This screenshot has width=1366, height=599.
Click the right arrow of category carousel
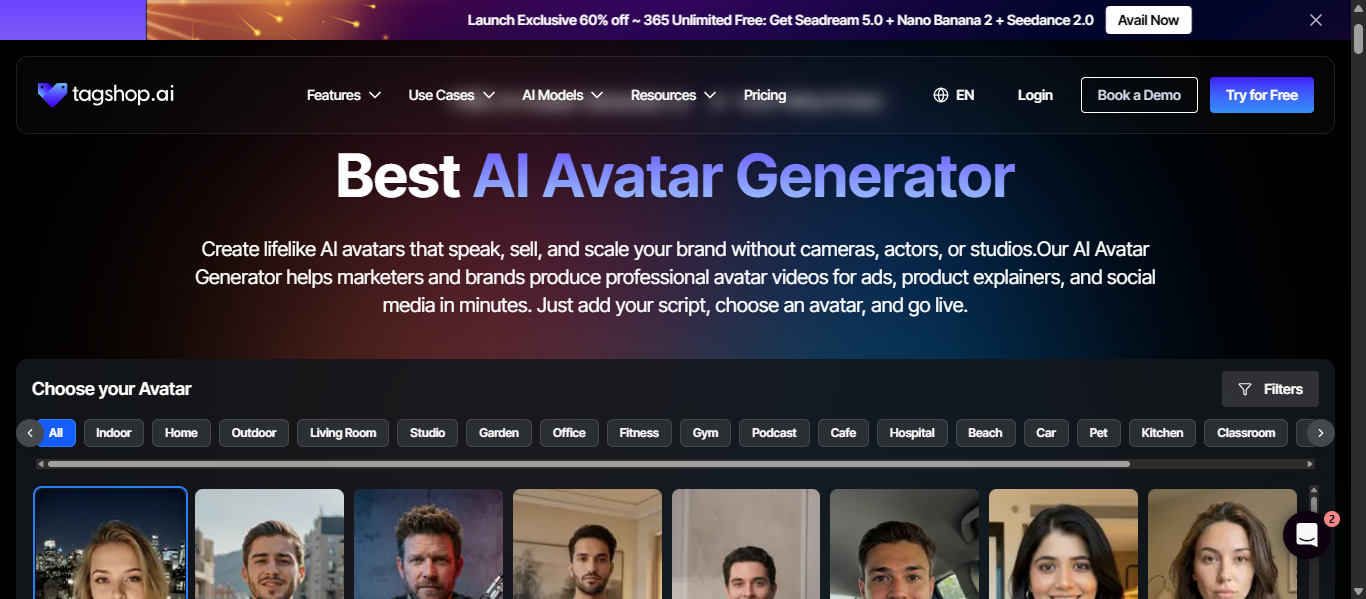tap(1321, 433)
